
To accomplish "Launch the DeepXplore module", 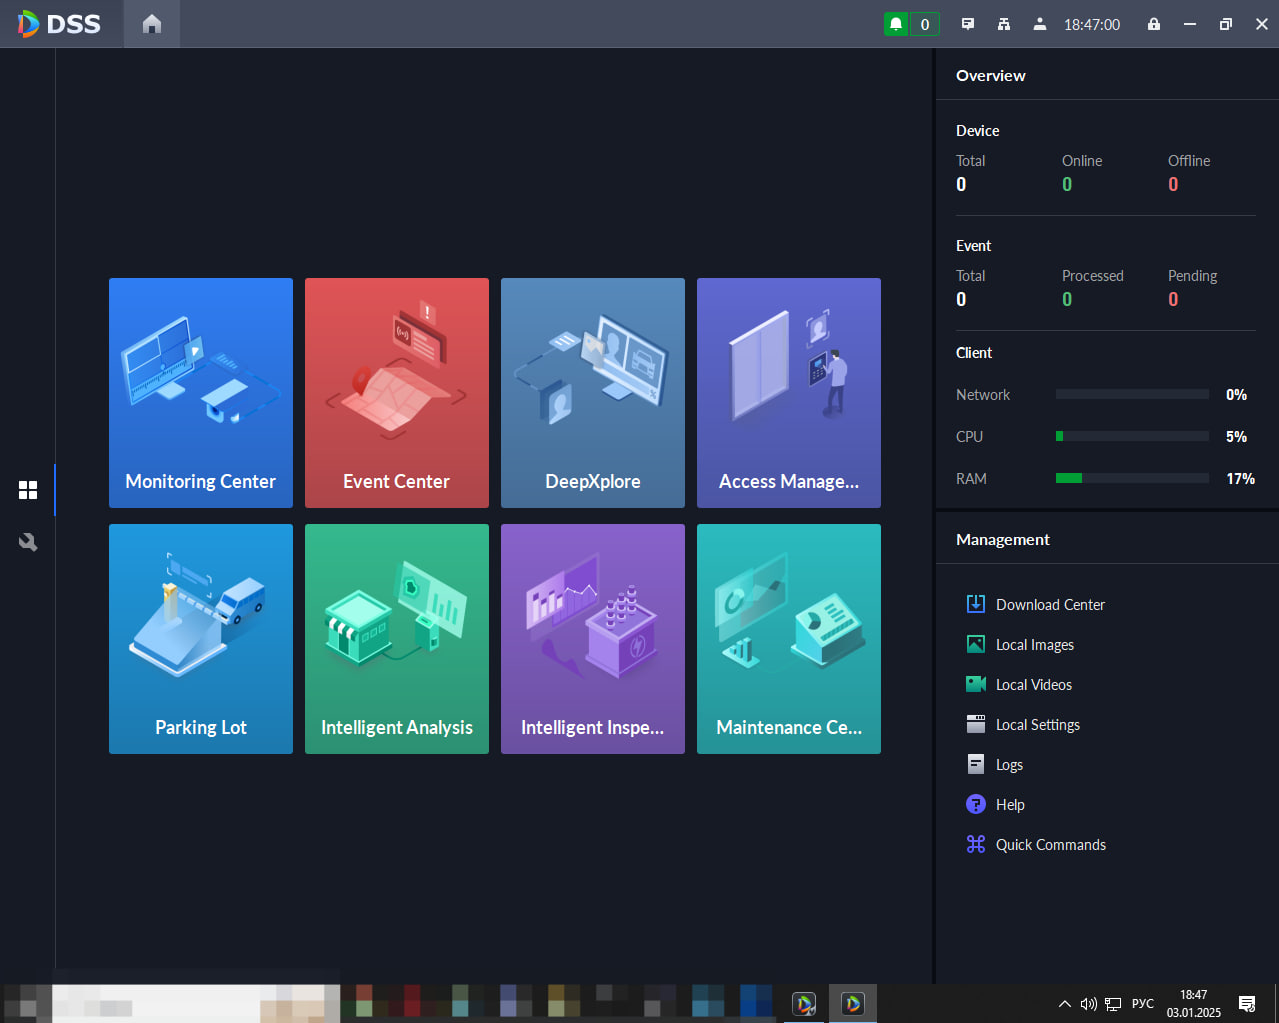I will 593,393.
